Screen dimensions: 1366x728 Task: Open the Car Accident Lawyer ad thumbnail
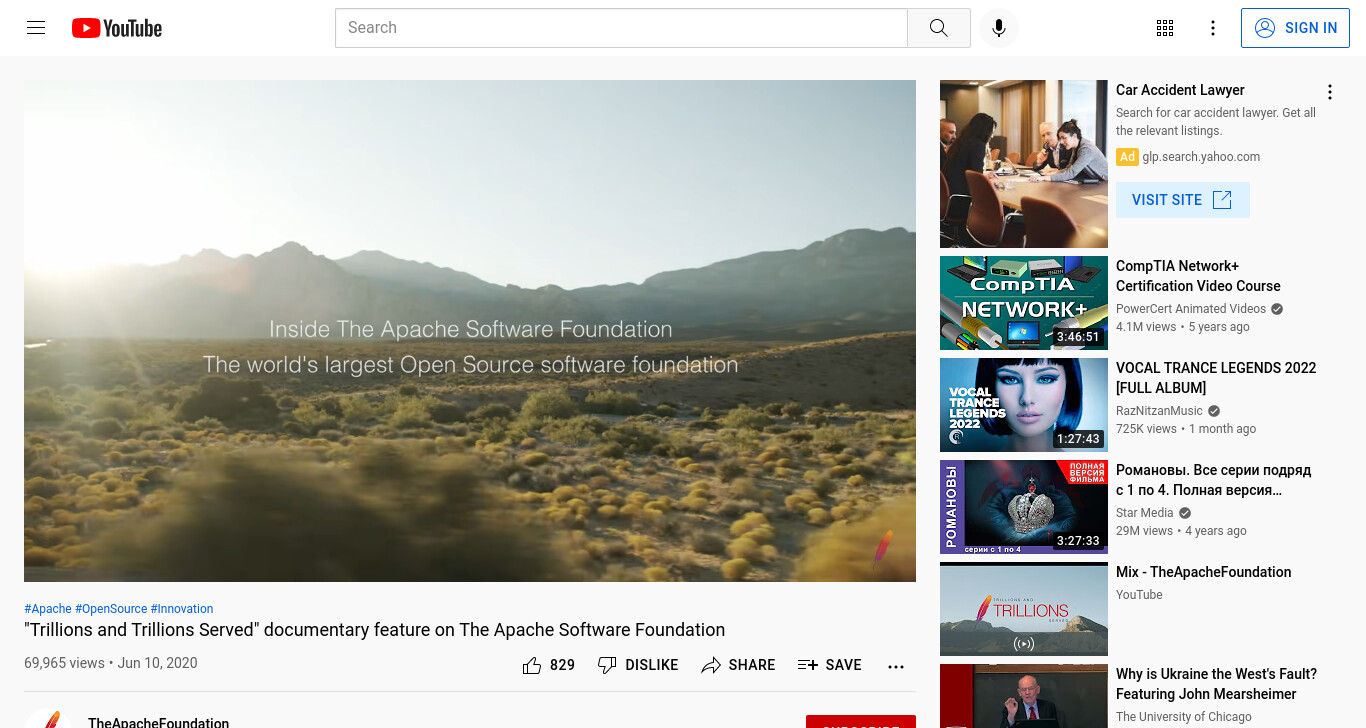[x=1024, y=164]
